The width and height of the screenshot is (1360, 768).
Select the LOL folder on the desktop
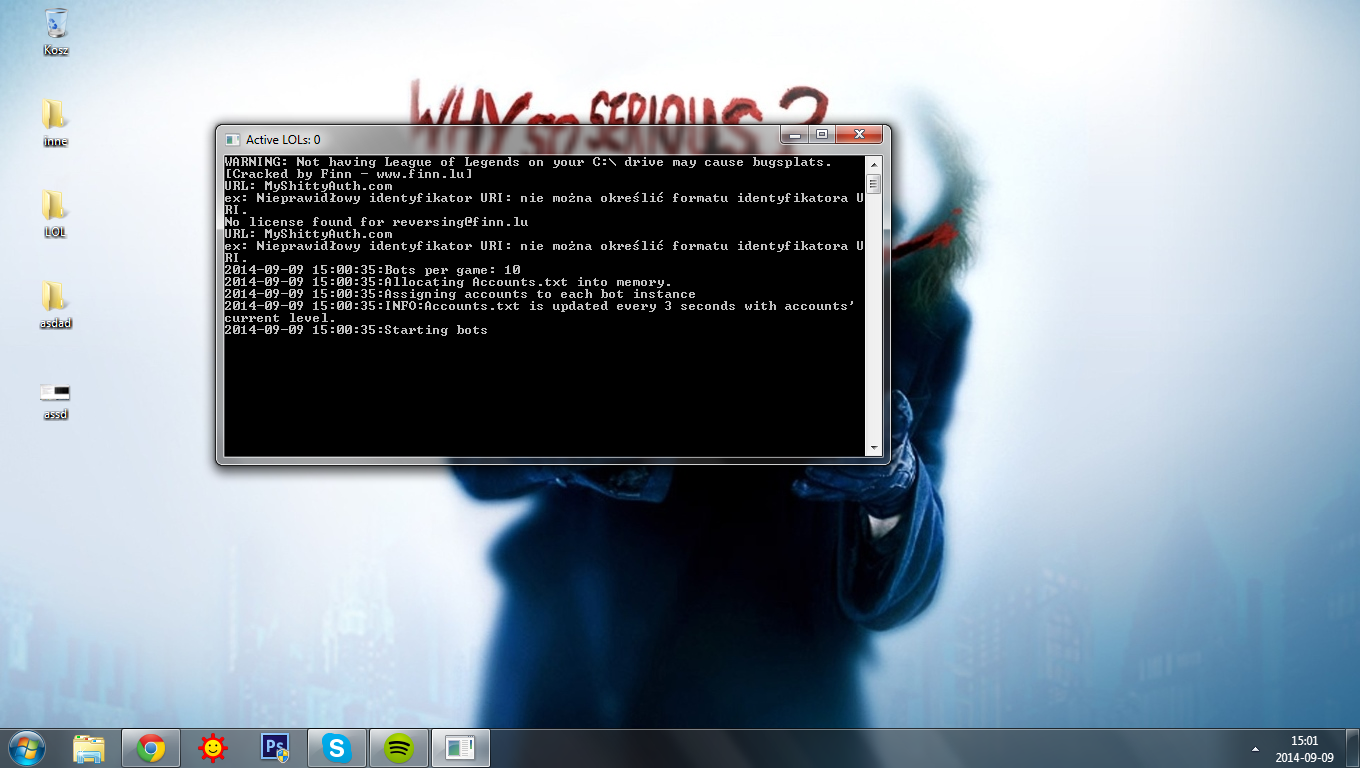pyautogui.click(x=55, y=214)
